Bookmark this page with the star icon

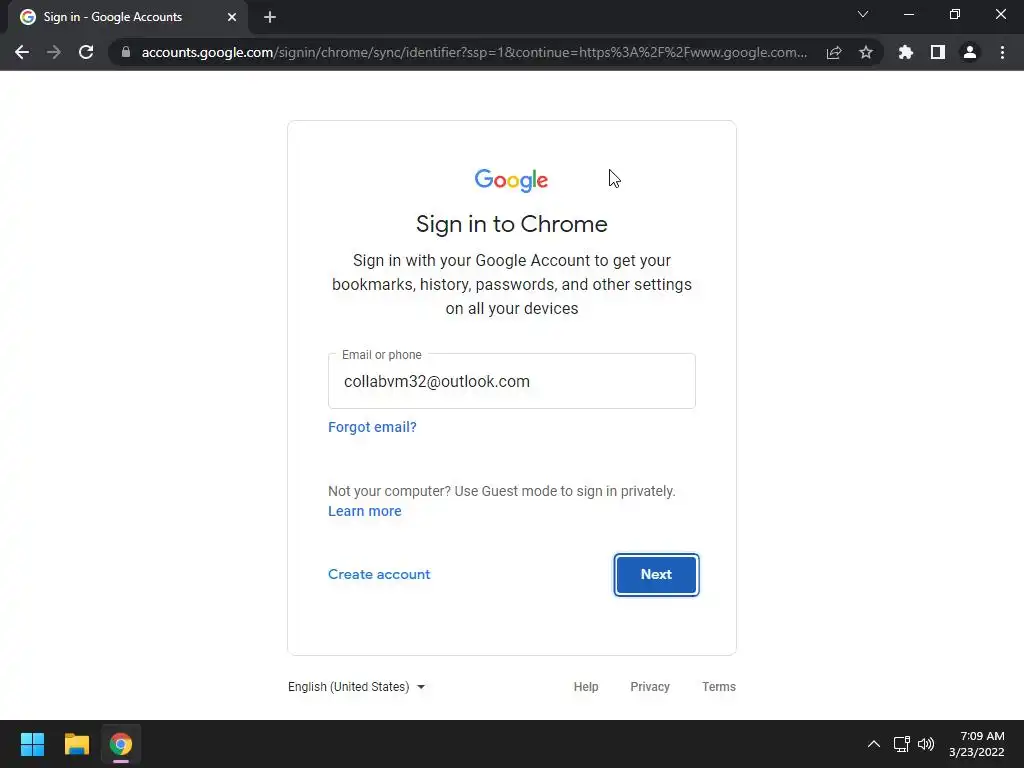(x=866, y=52)
